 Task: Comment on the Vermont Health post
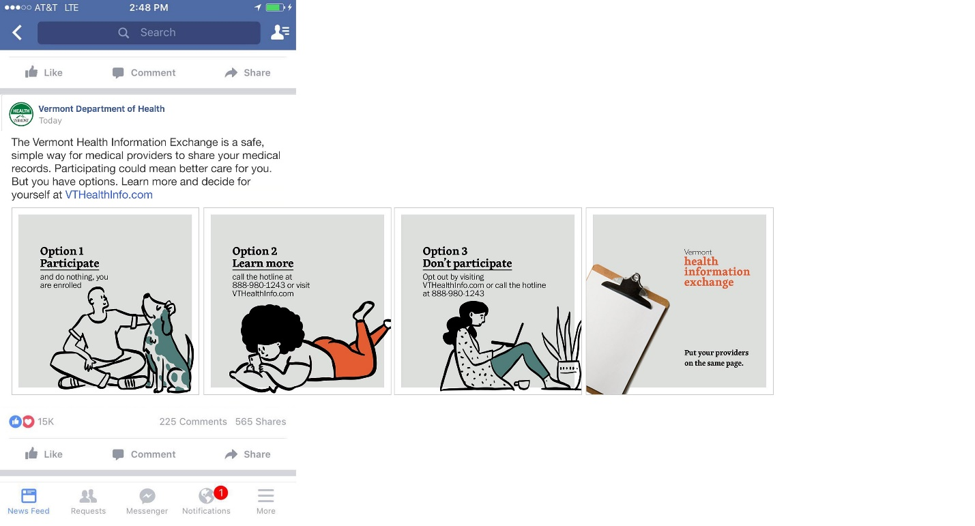pyautogui.click(x=144, y=454)
